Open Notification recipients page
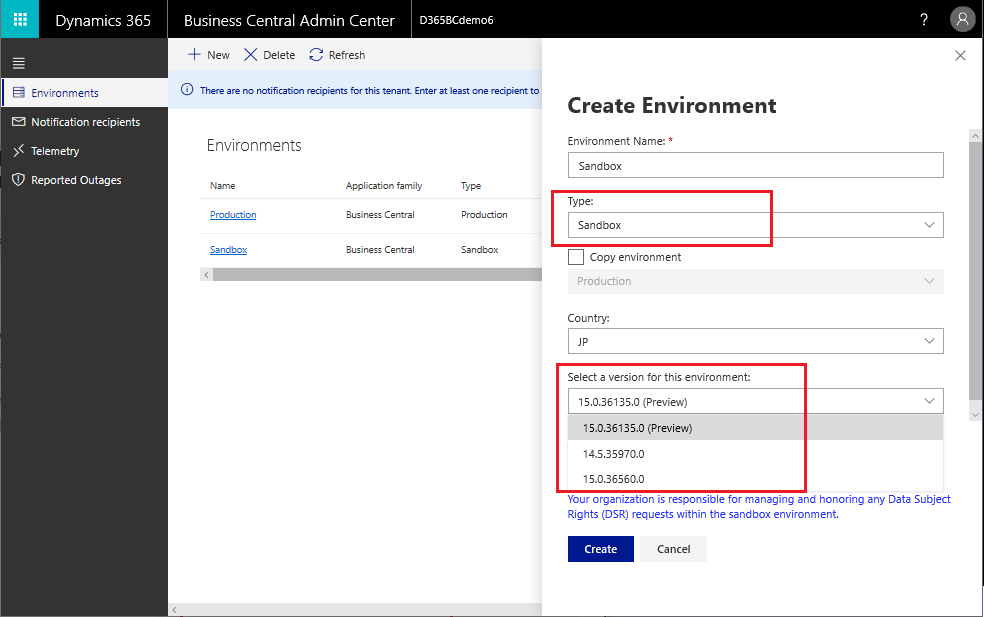 coord(85,122)
